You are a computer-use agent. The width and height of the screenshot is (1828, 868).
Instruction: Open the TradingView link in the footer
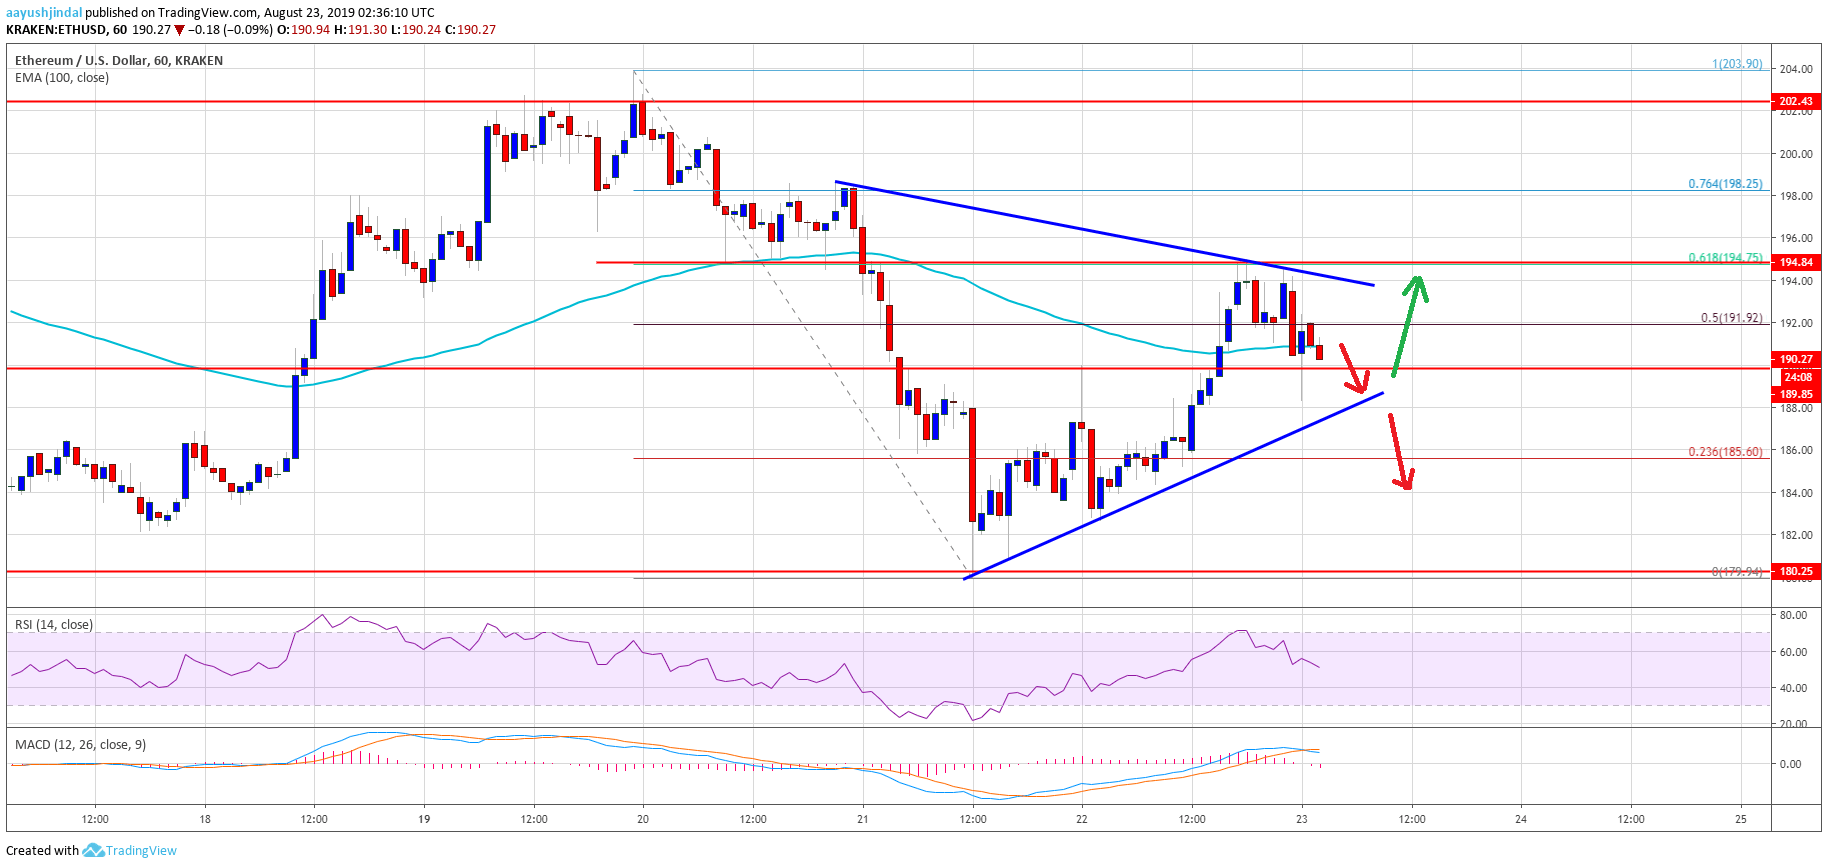(141, 851)
